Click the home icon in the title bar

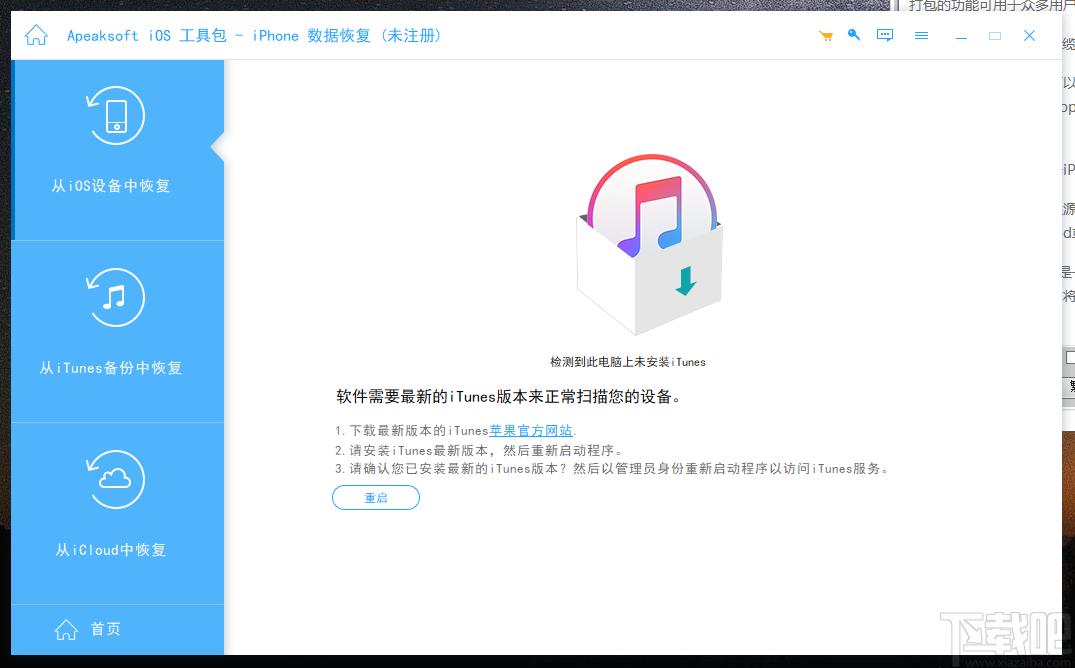click(x=36, y=35)
